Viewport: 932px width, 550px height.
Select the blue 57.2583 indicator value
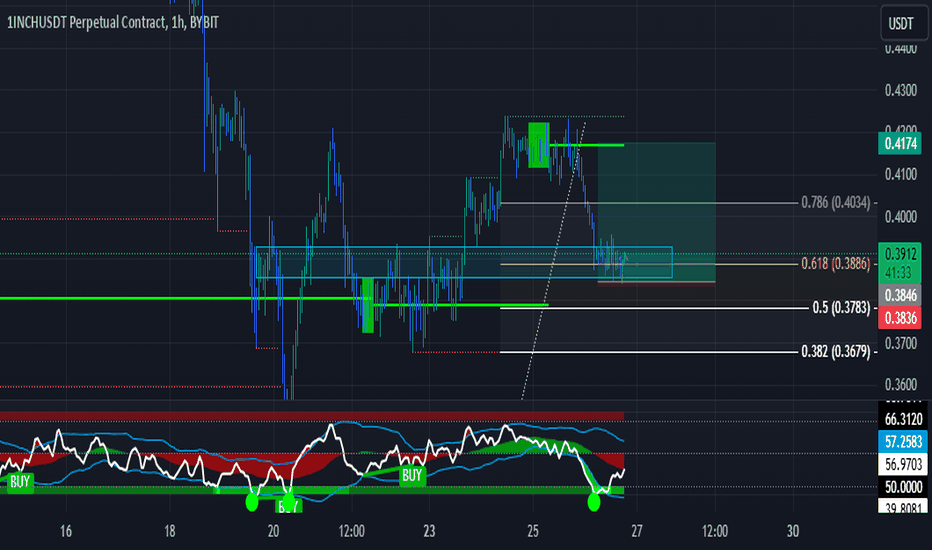point(903,442)
